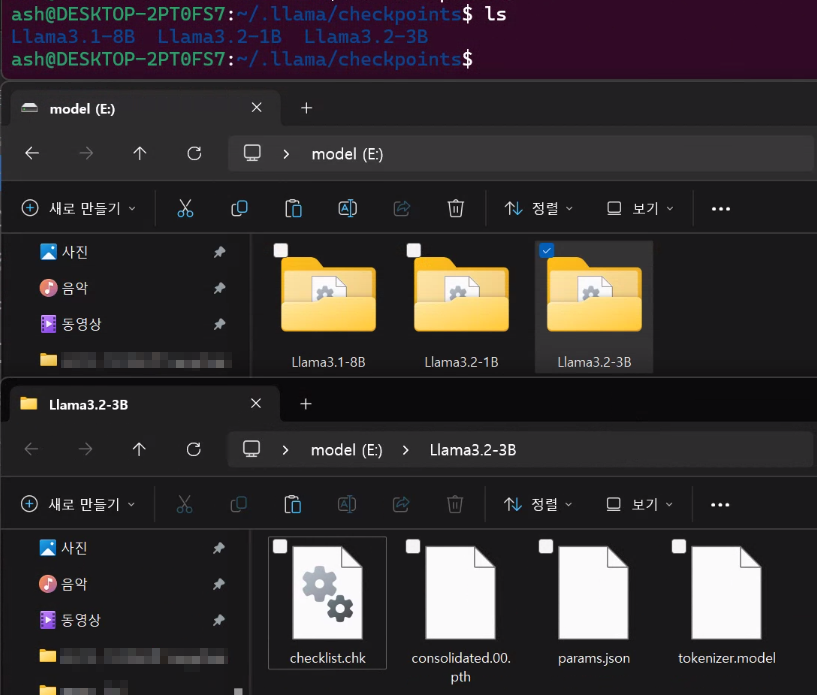Viewport: 817px width, 695px height.
Task: Expand chevron after model (E:) in Llama3.2-3B address bar
Action: 406,450
